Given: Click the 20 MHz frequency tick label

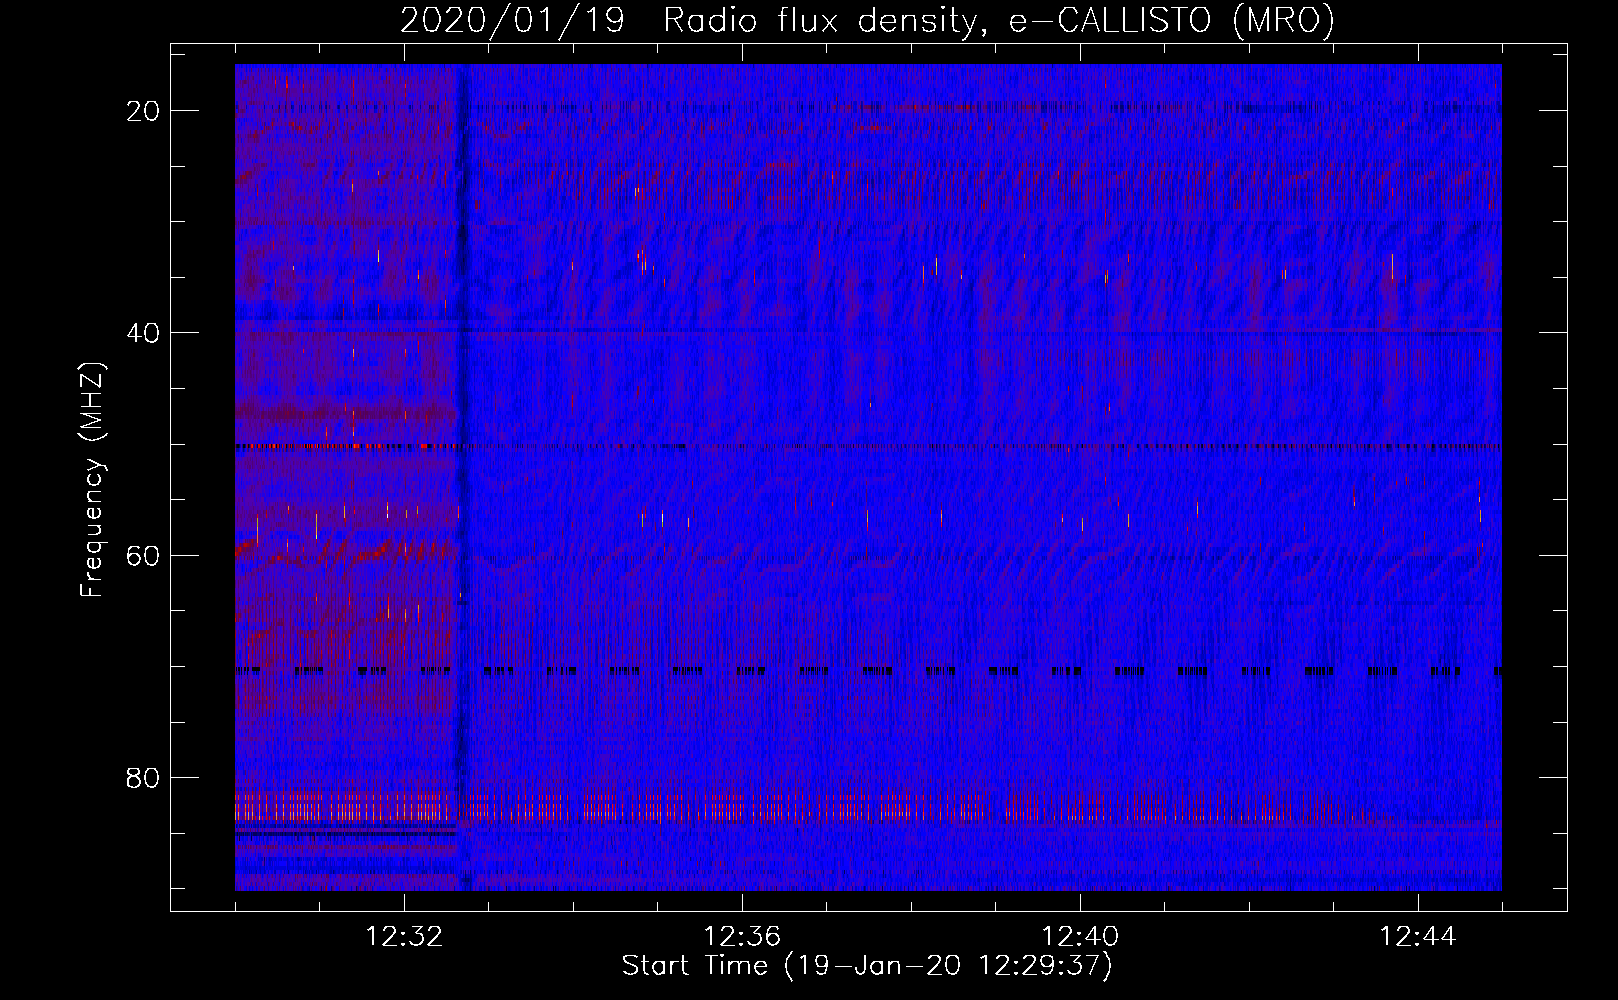Looking at the screenshot, I should click(144, 111).
